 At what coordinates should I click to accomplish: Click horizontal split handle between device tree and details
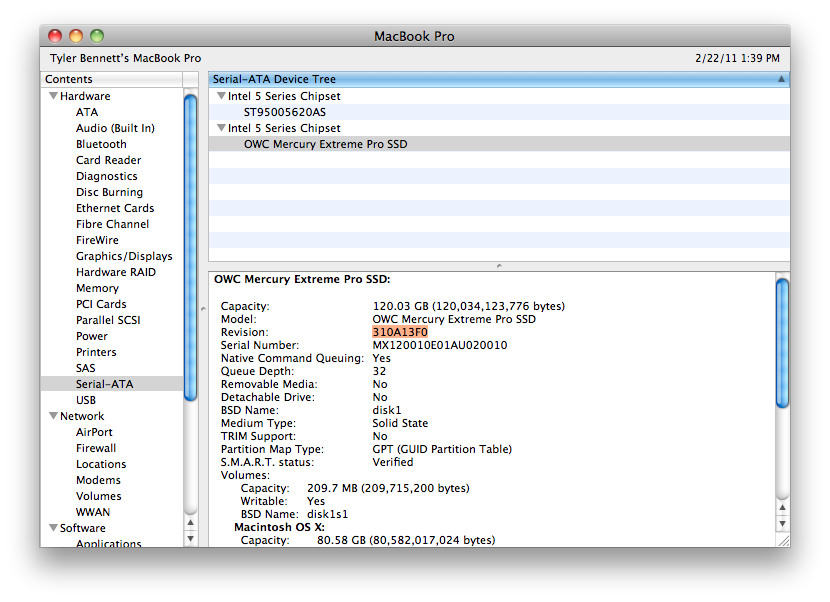tap(499, 266)
